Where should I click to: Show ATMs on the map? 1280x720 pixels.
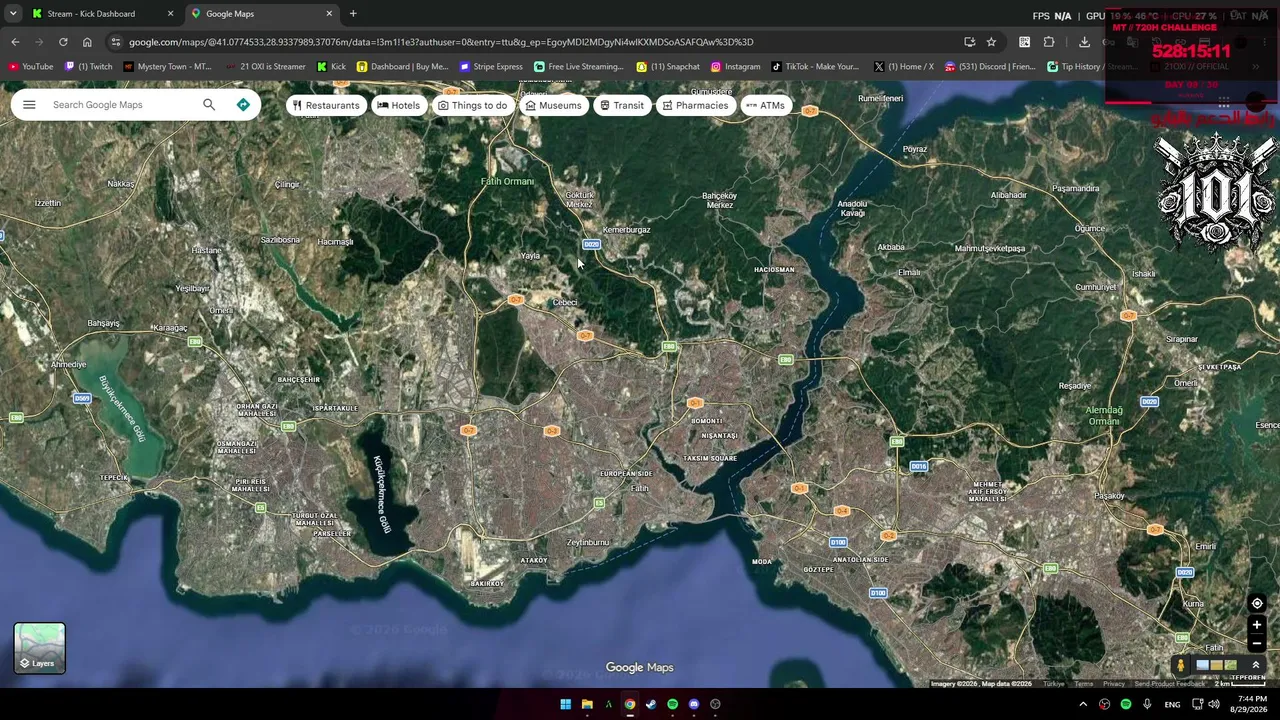point(765,105)
